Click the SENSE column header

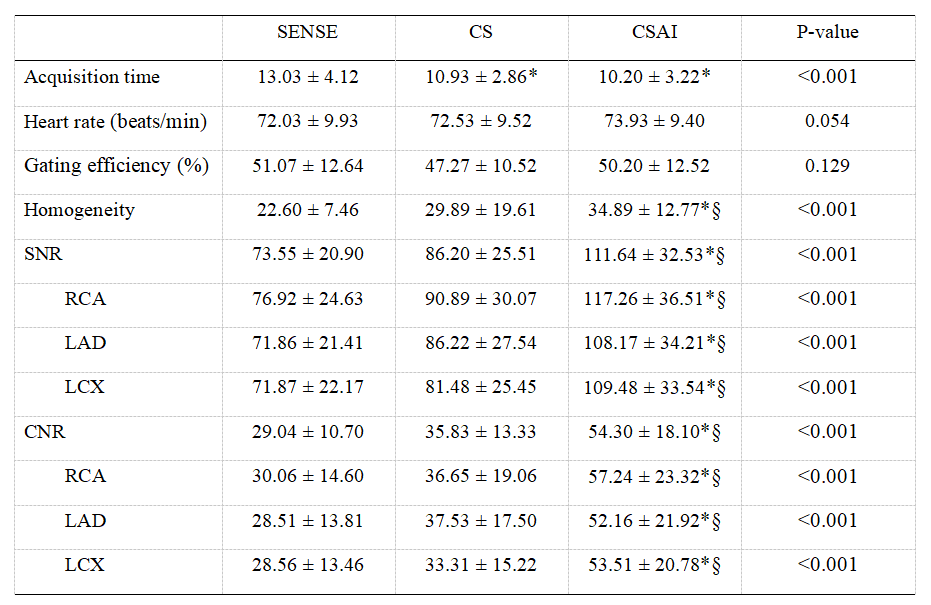tap(307, 32)
